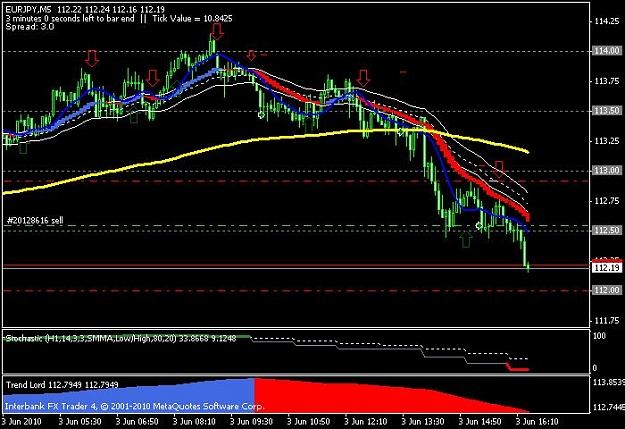625x429 pixels.
Task: Select the 112.75 price axis label
Action: pos(607,201)
